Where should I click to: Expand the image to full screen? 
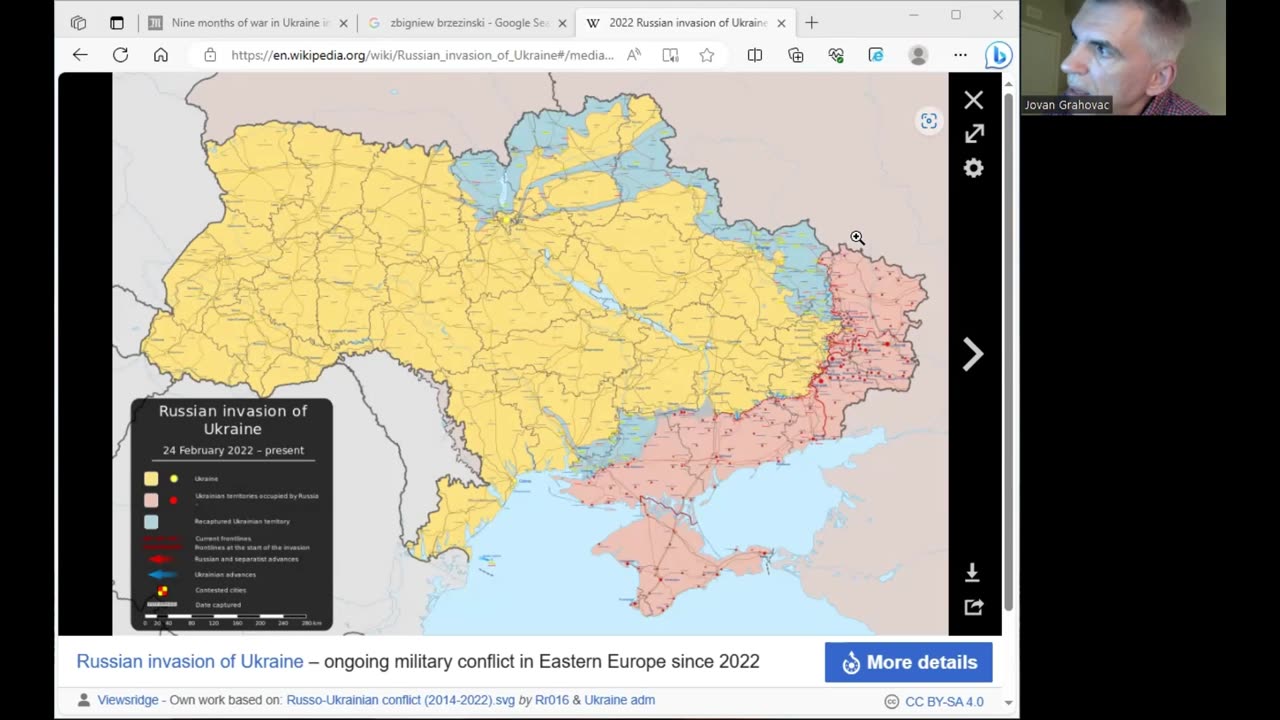tap(974, 134)
